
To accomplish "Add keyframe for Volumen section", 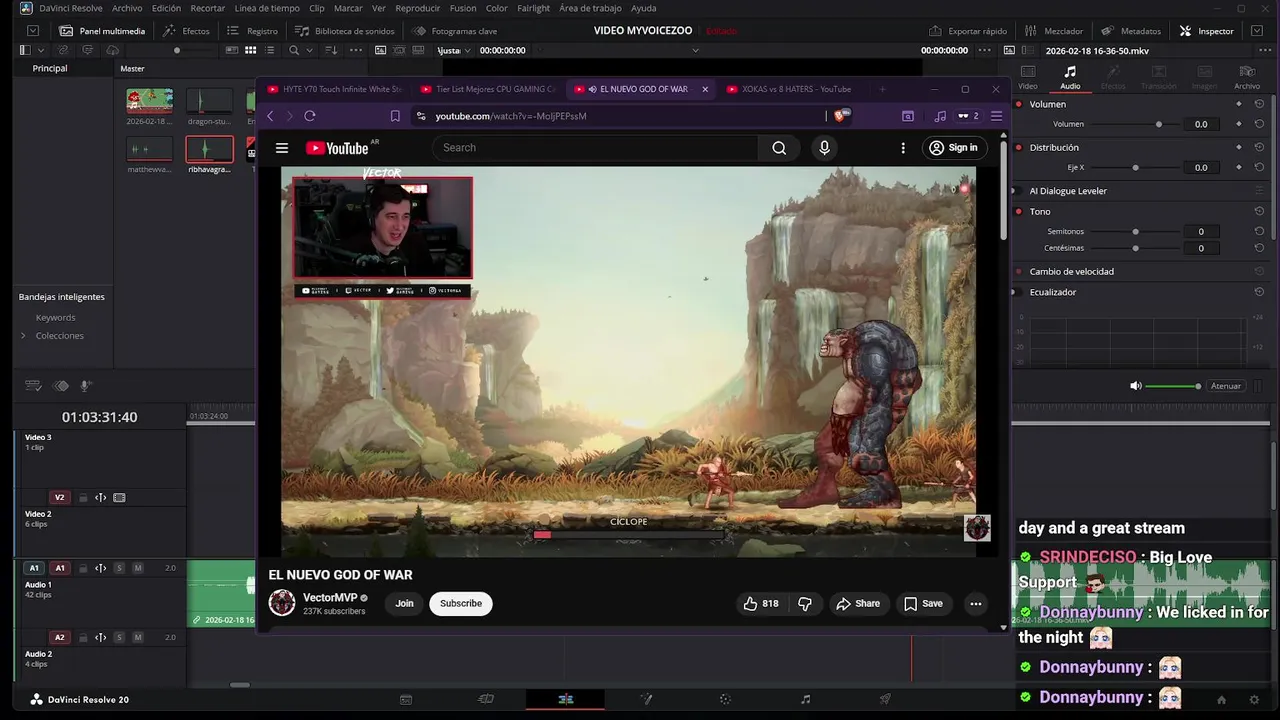I will (x=1239, y=104).
